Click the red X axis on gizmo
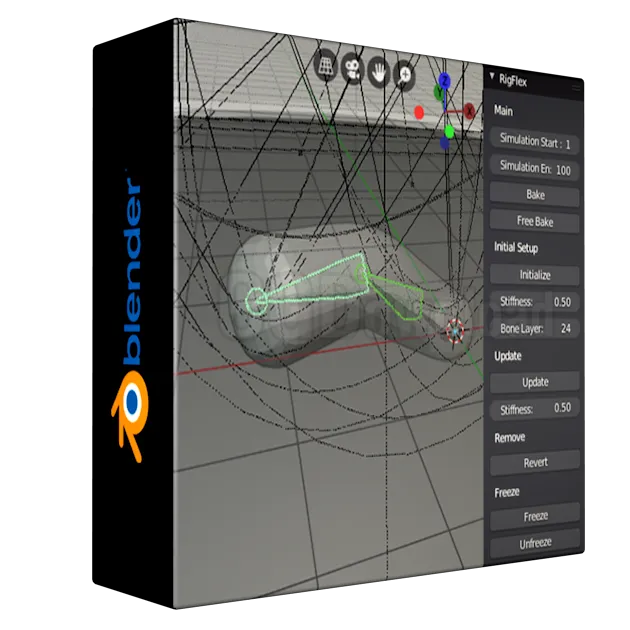Viewport: 630px width, 630px height. click(470, 111)
